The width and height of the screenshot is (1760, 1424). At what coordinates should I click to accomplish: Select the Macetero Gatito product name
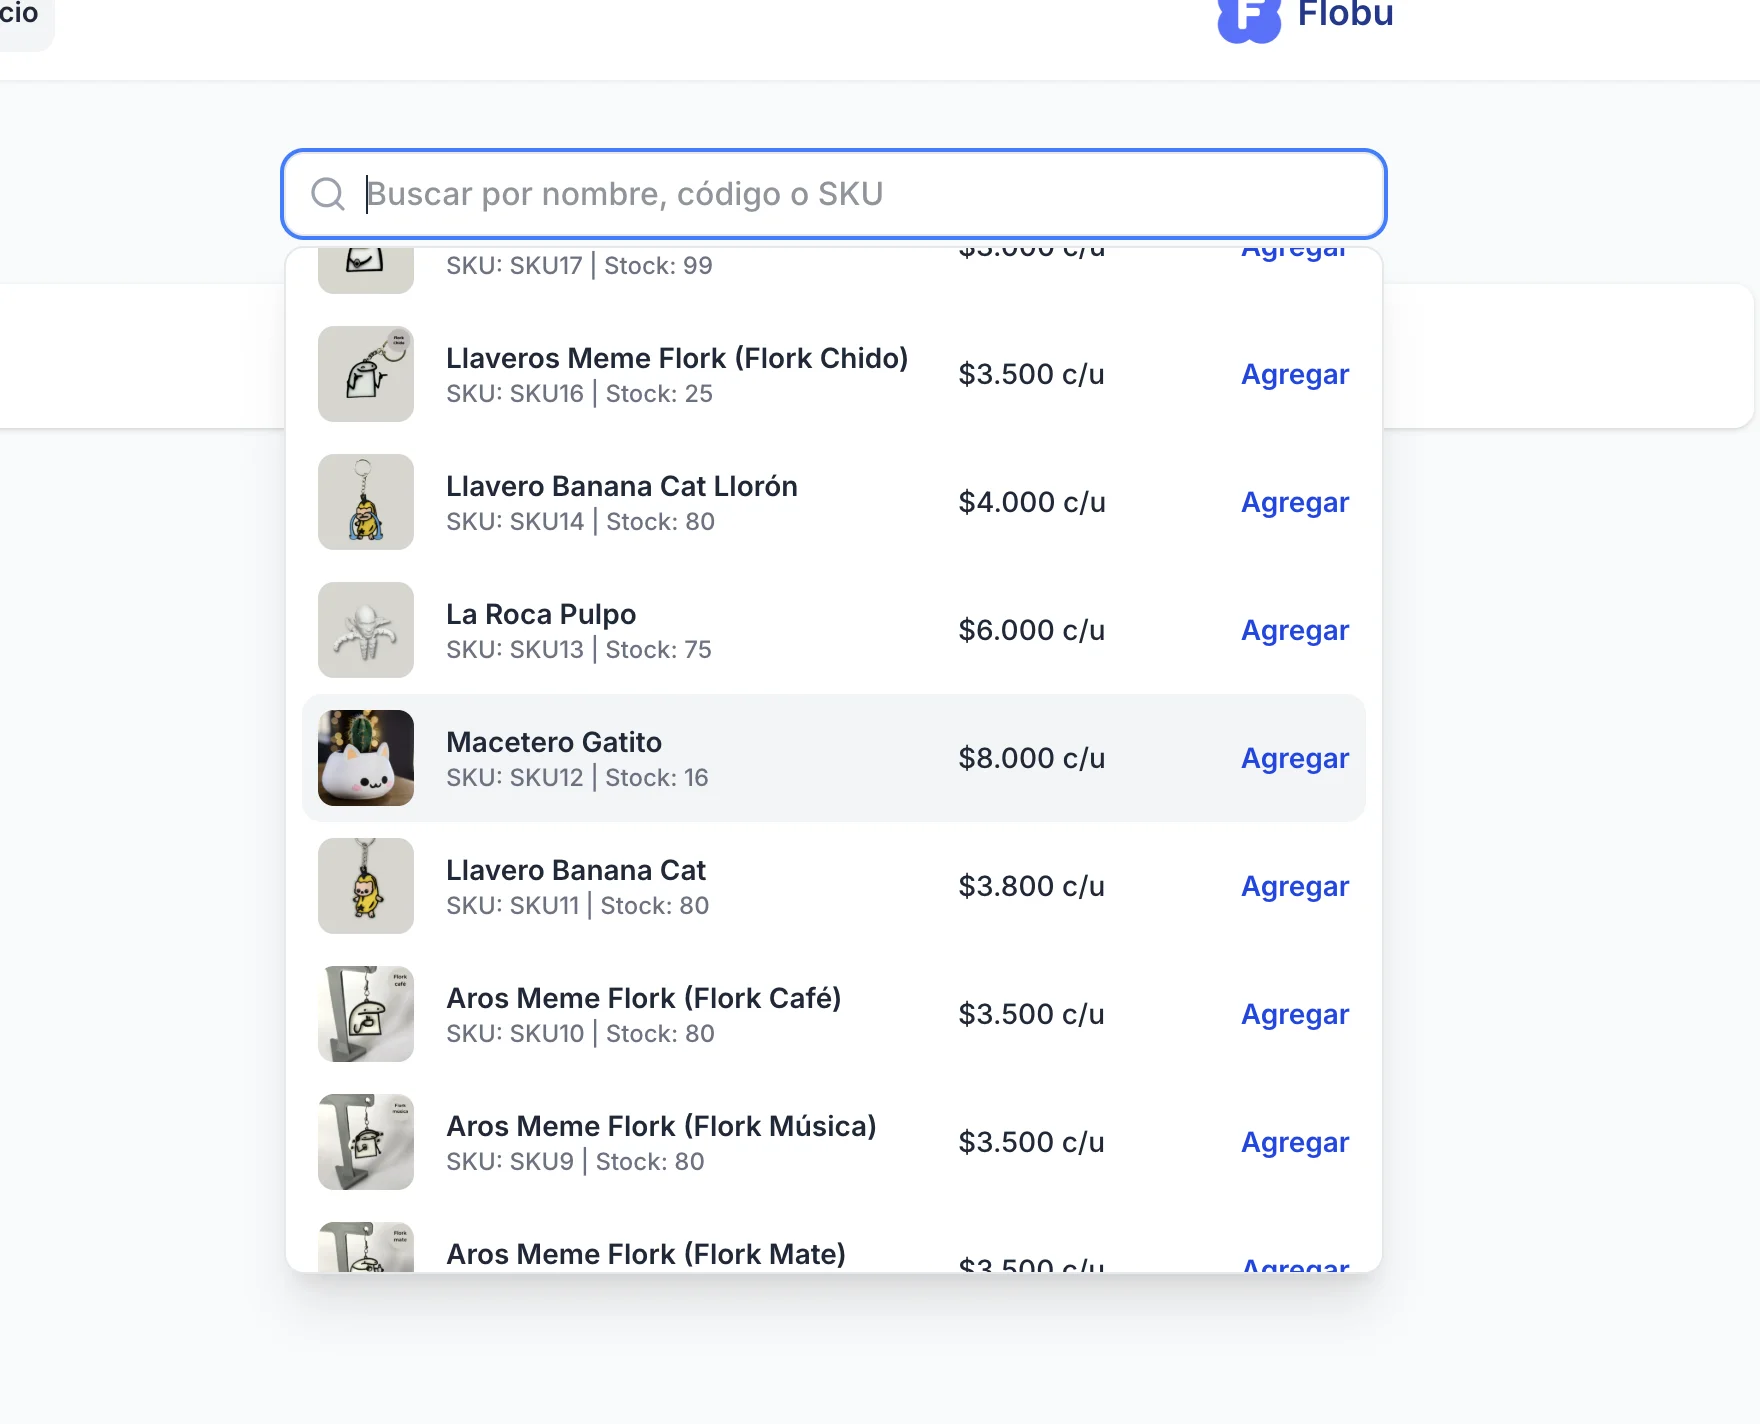pos(553,742)
